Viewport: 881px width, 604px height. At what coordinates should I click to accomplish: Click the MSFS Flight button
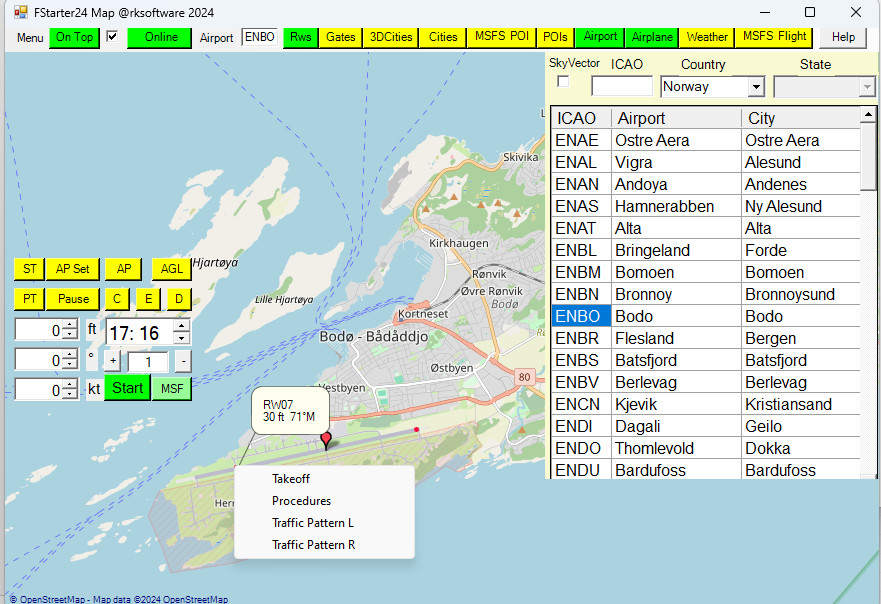click(x=774, y=37)
